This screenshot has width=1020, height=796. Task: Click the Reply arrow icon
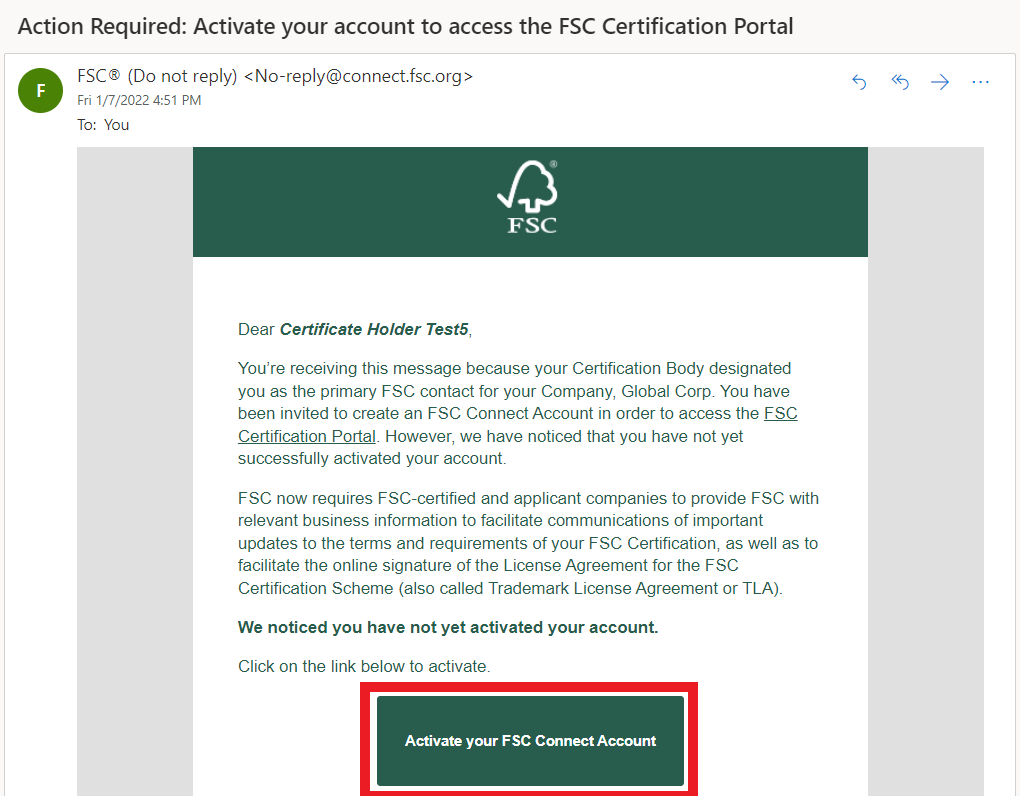(859, 82)
